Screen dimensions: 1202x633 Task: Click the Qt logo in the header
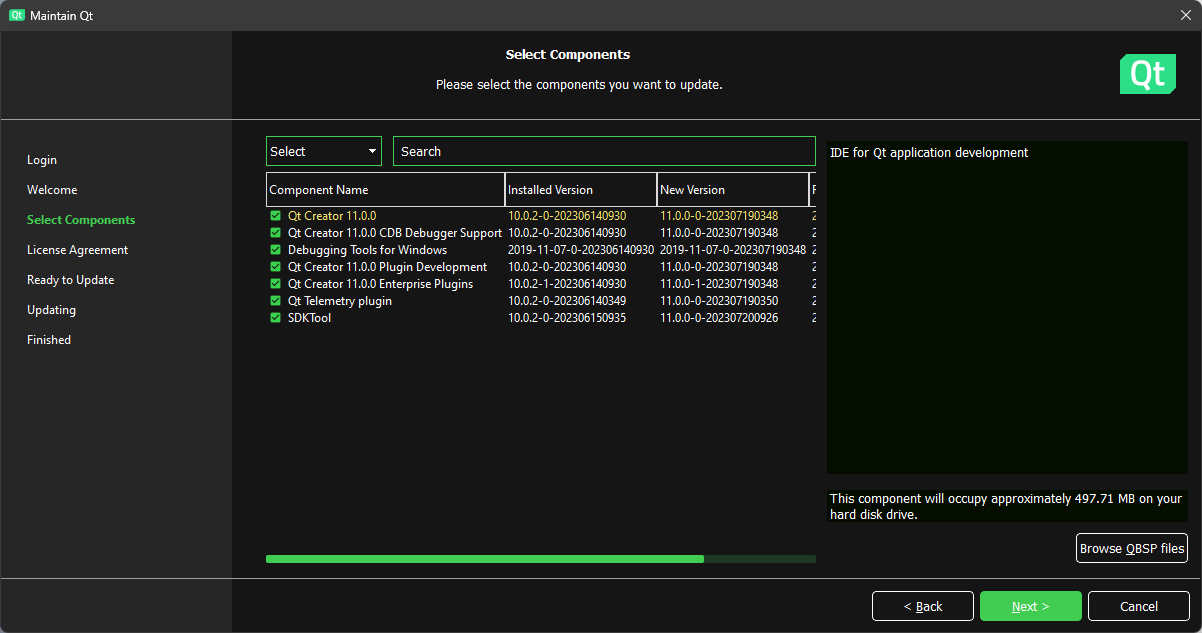[1148, 75]
